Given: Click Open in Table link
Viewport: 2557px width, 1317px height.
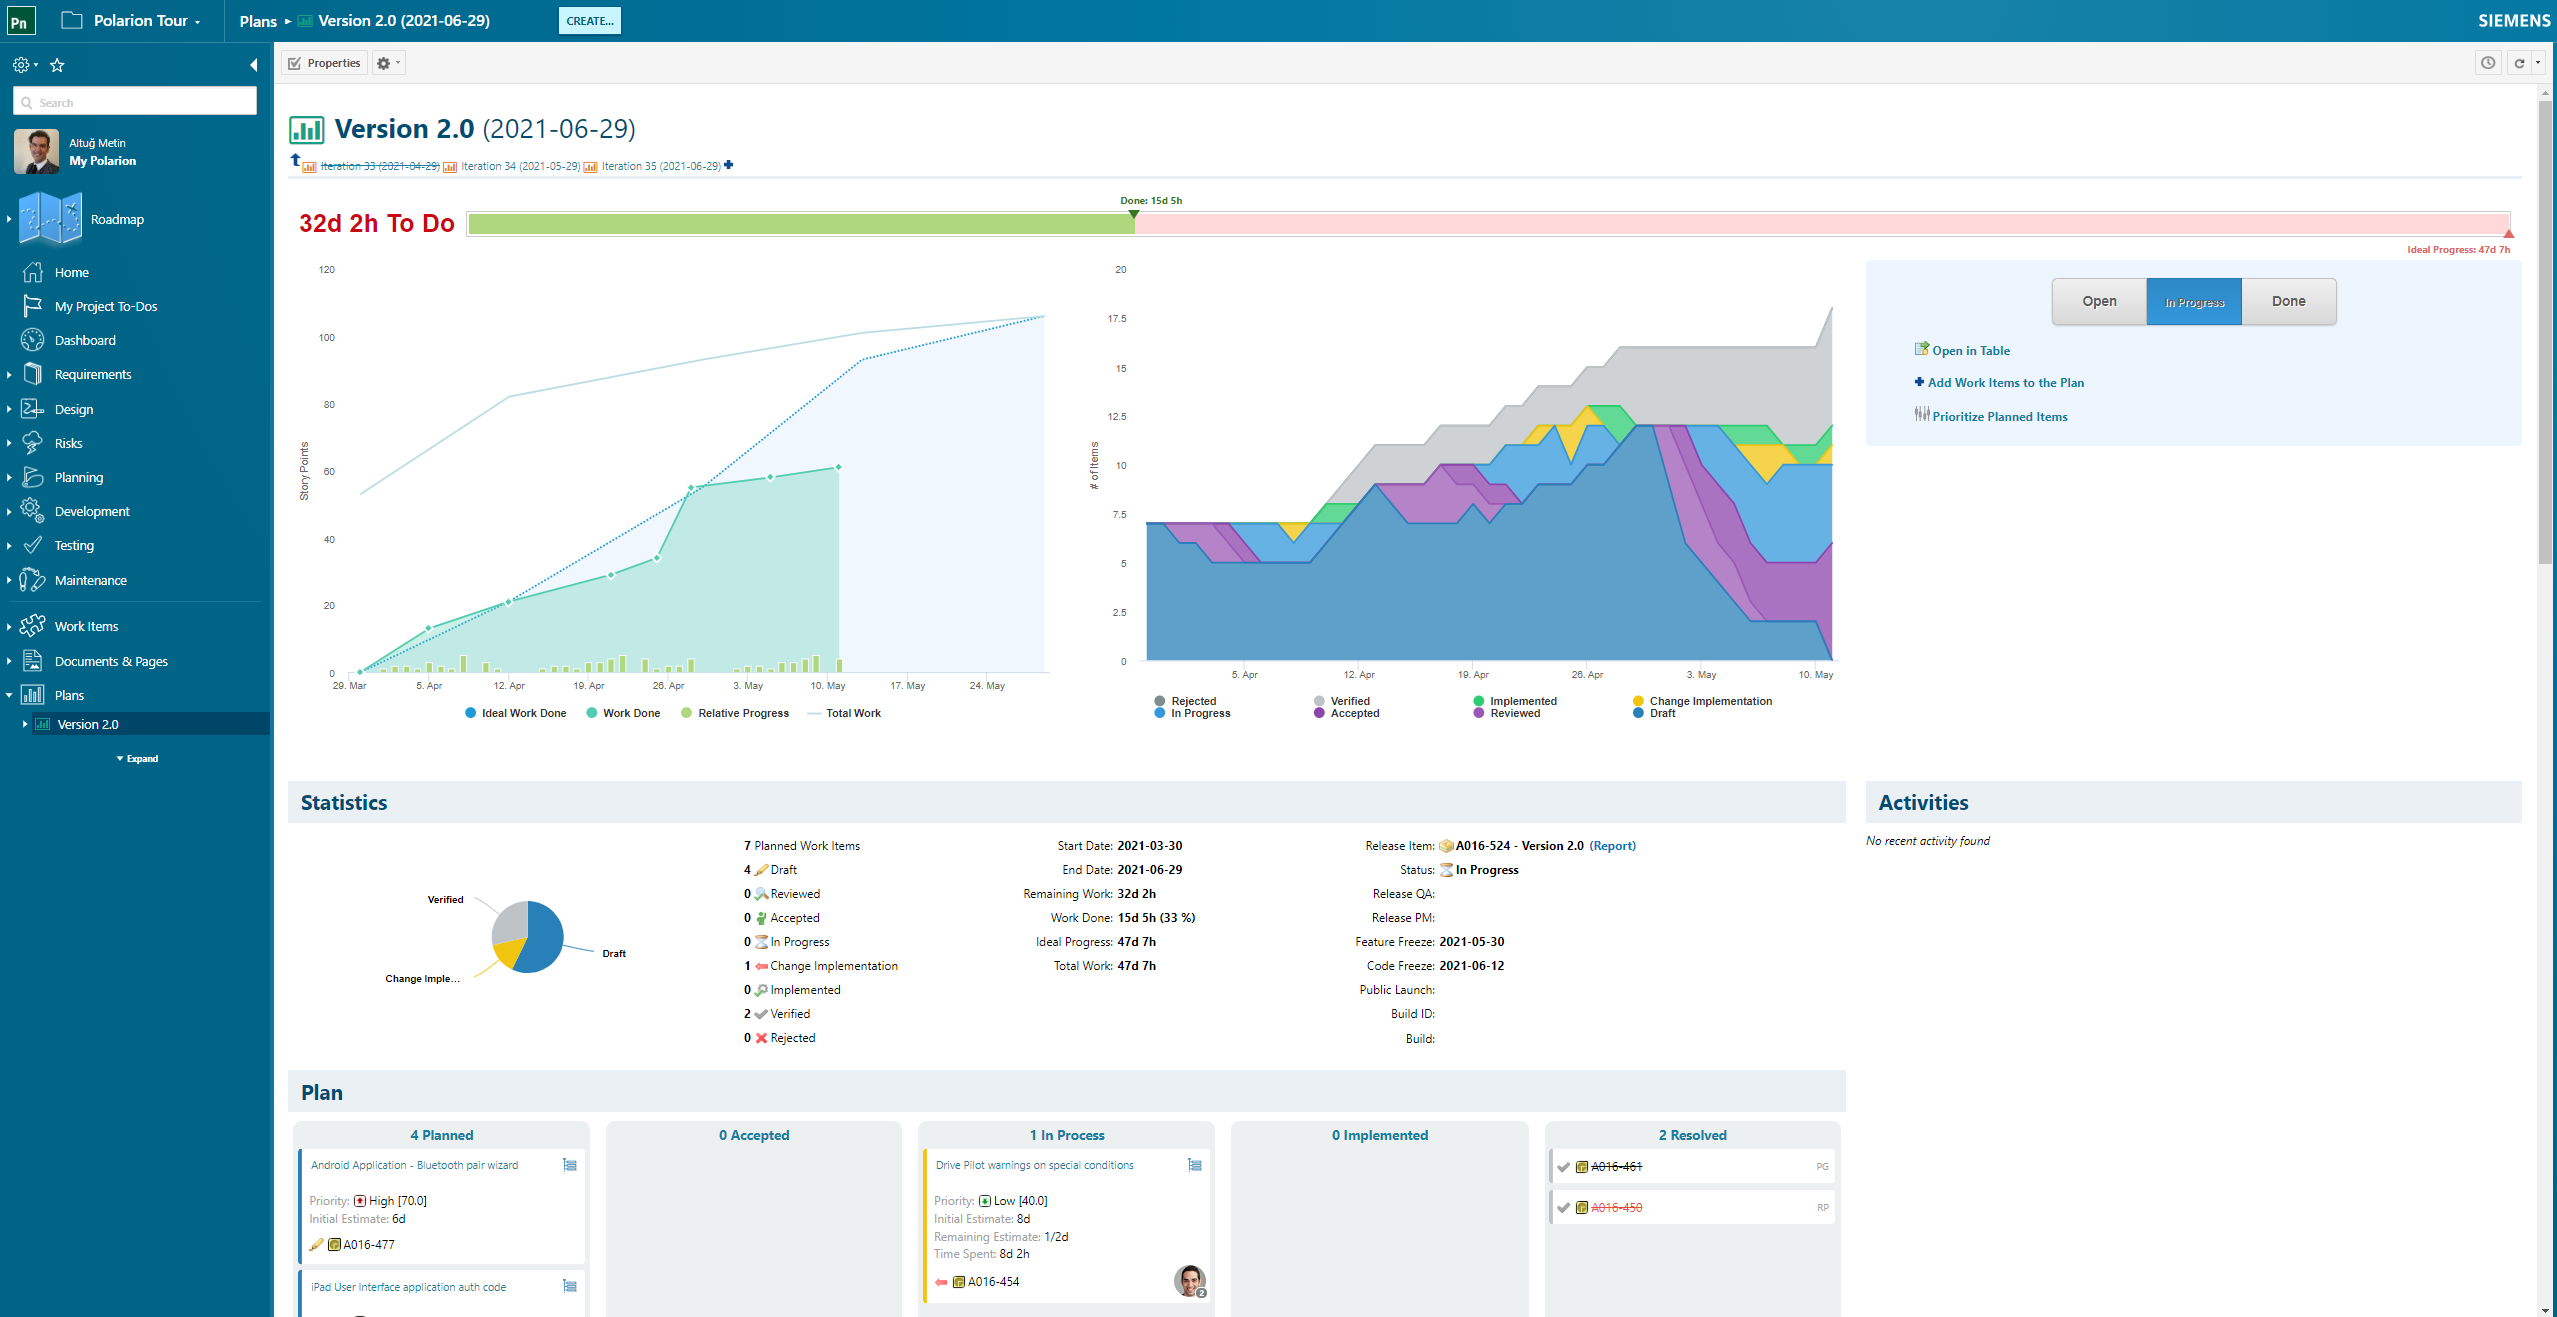Looking at the screenshot, I should point(1971,348).
